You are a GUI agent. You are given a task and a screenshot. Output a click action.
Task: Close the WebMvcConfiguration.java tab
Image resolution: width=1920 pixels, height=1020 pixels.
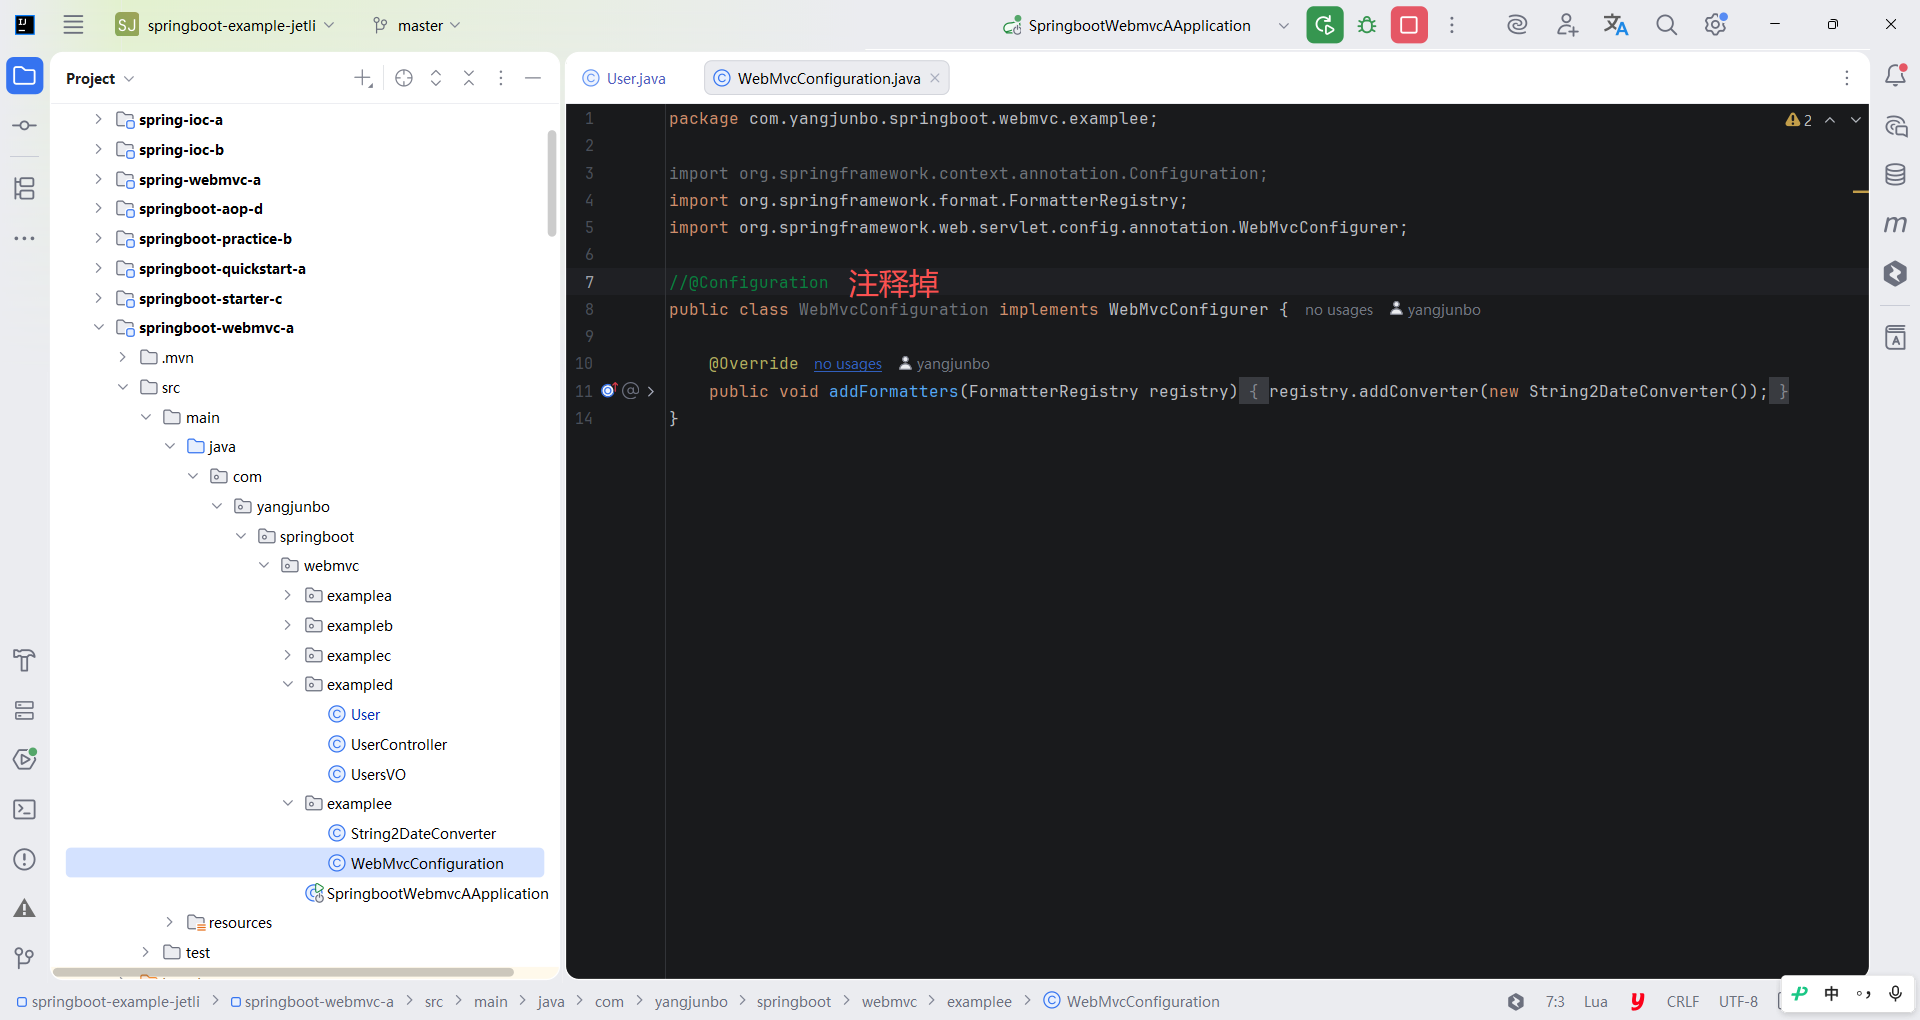(x=935, y=78)
